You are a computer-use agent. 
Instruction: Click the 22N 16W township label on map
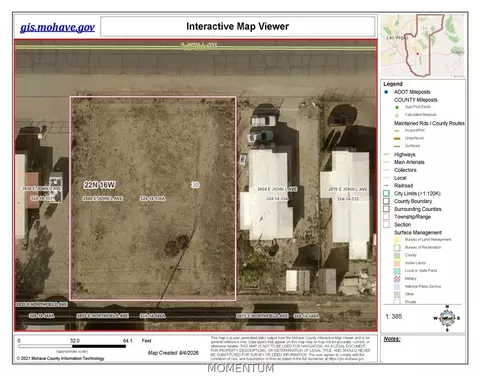click(99, 185)
